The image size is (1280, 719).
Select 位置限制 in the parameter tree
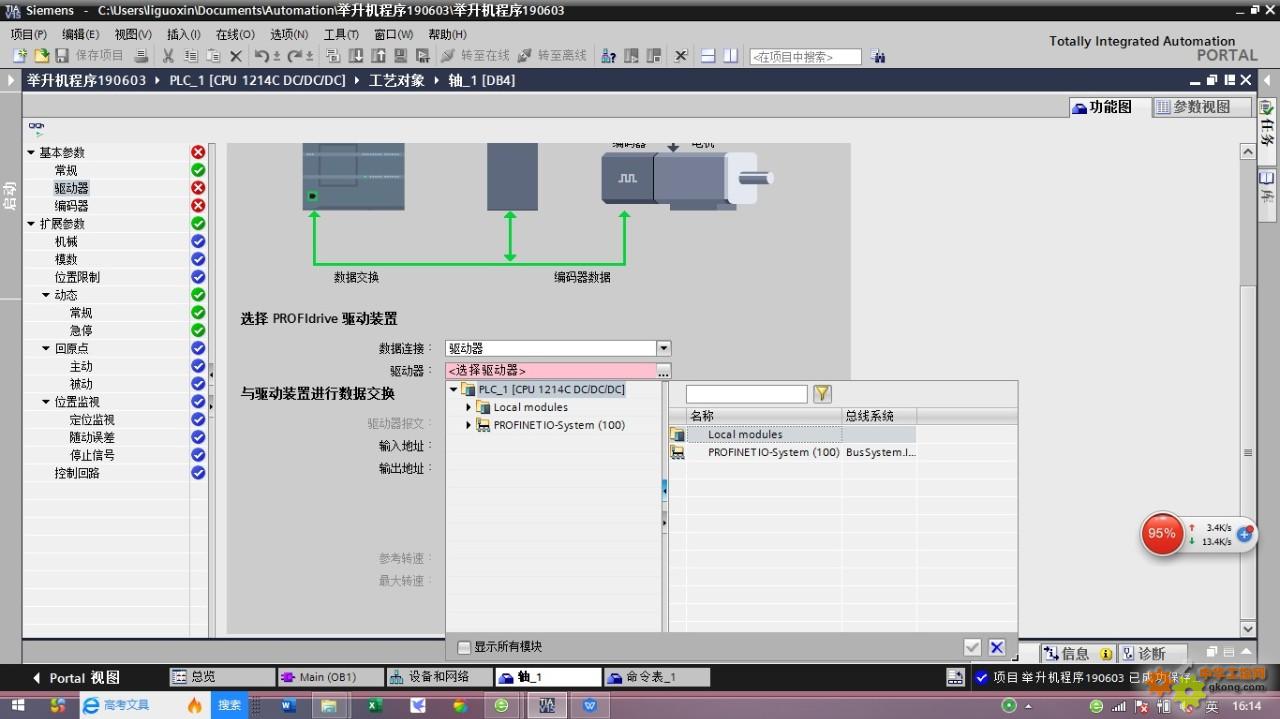click(77, 277)
